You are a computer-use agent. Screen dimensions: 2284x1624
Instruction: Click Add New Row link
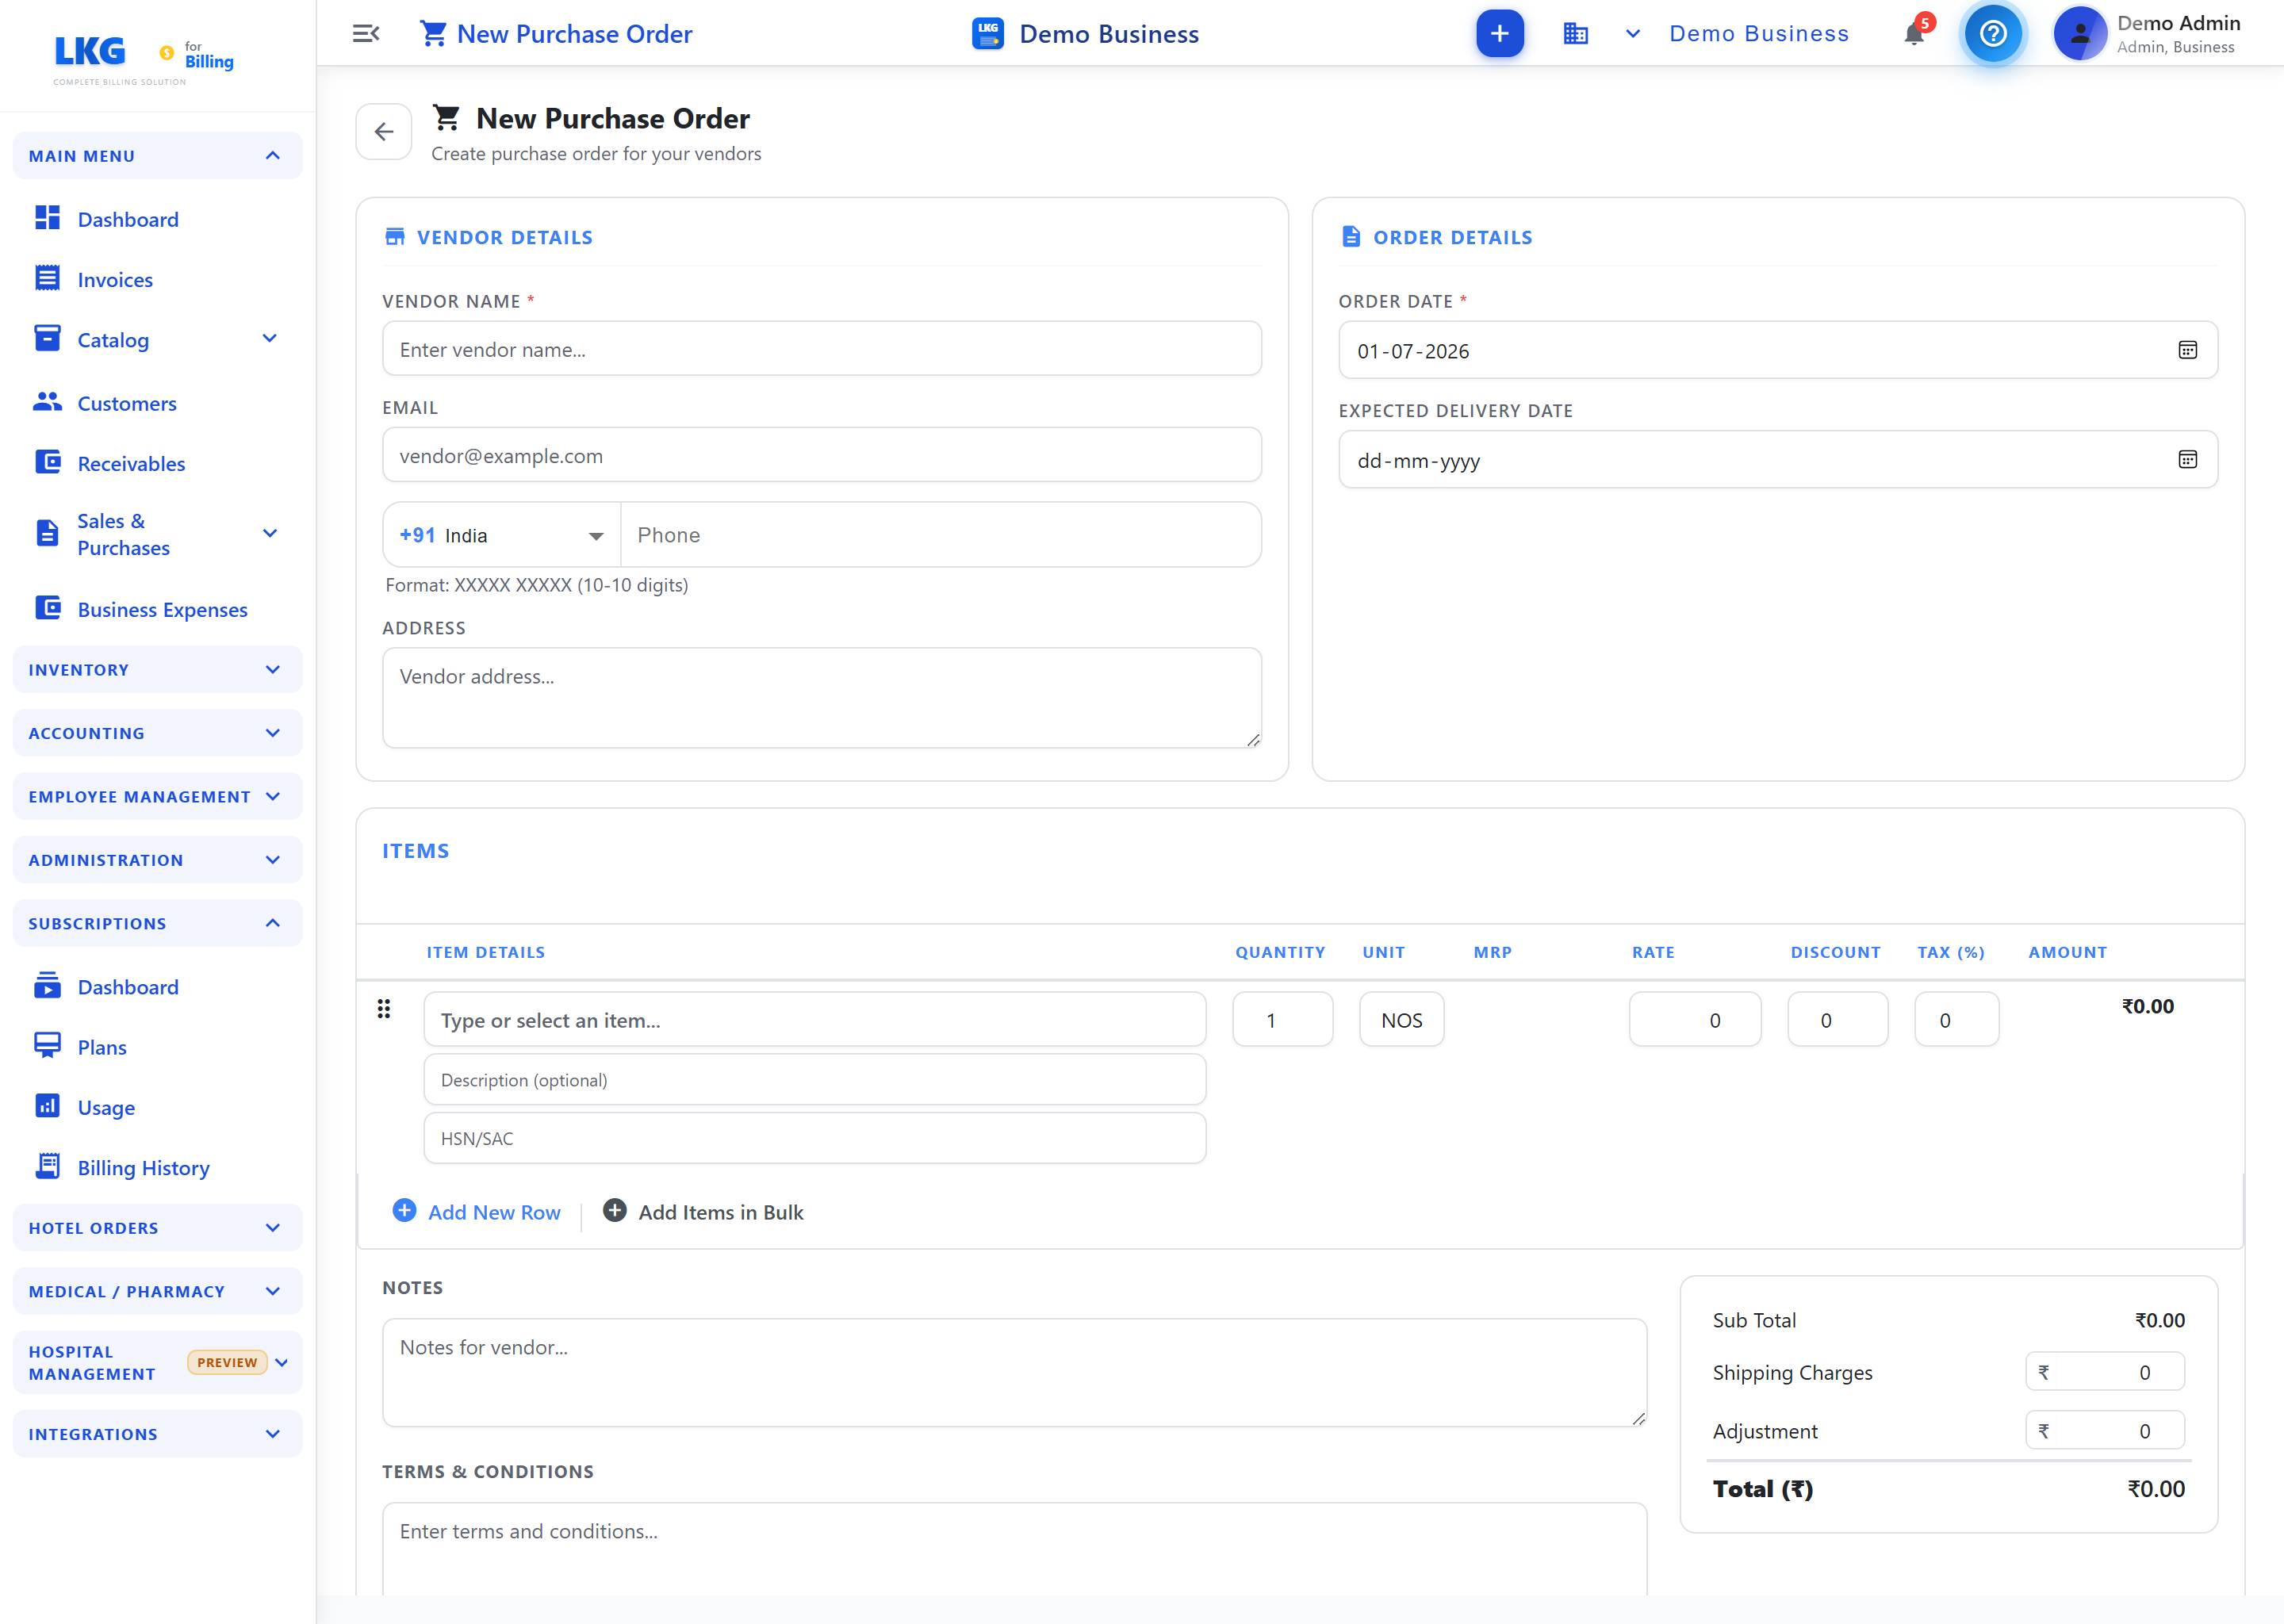pyautogui.click(x=494, y=1212)
